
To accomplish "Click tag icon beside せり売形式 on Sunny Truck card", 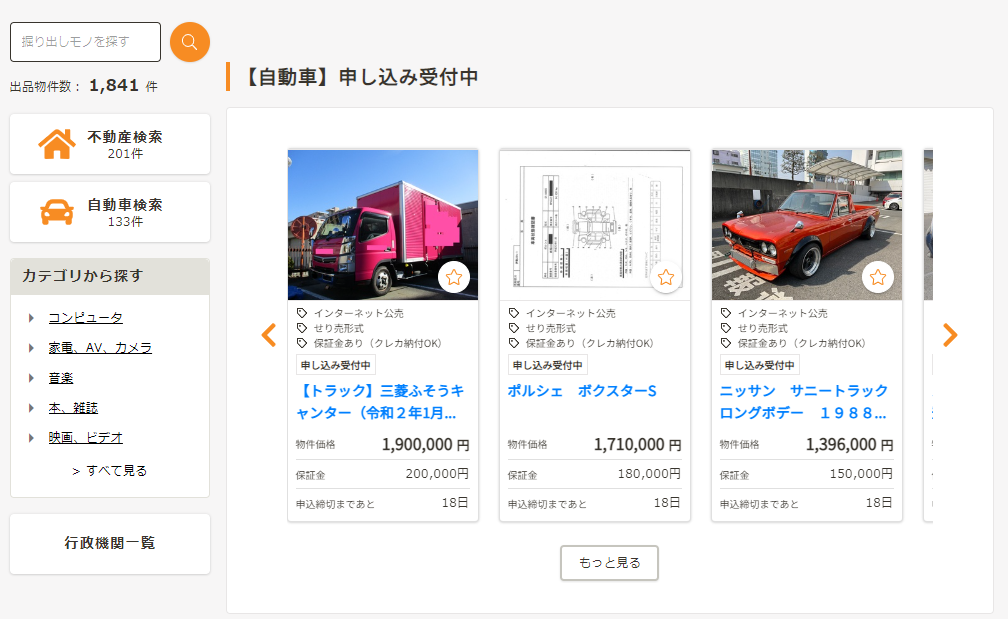I will pos(726,328).
